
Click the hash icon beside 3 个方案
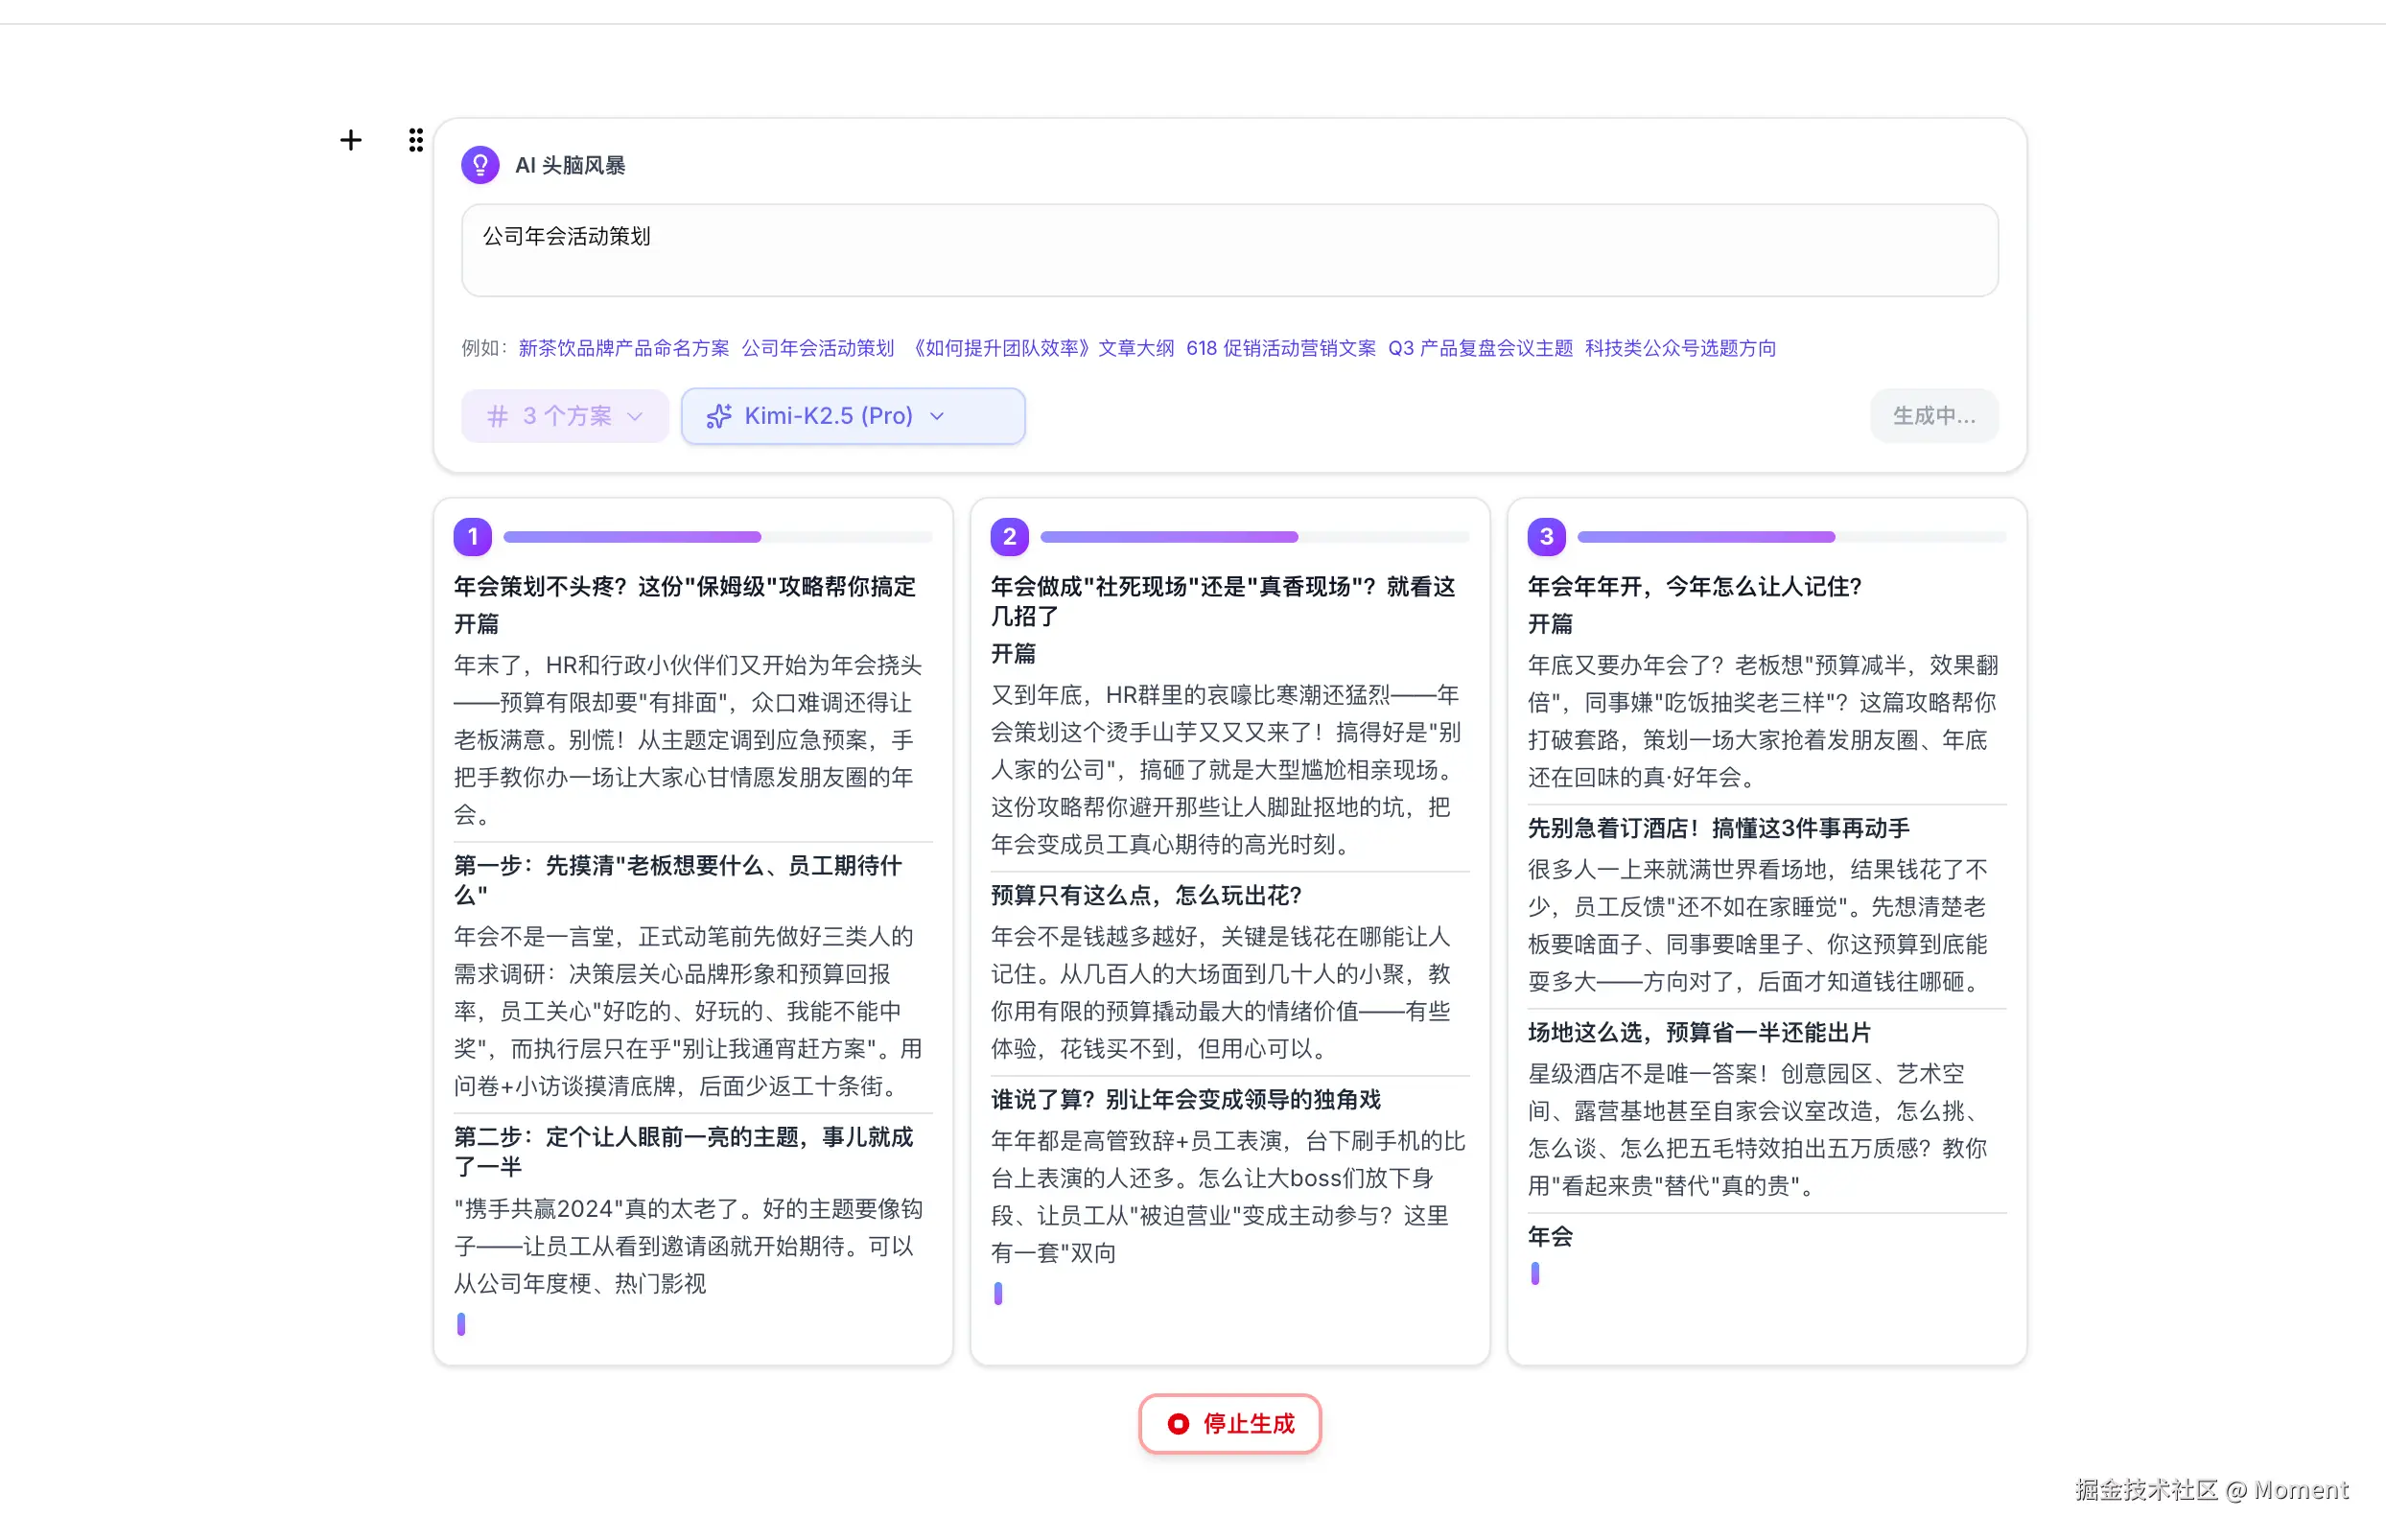pyautogui.click(x=498, y=416)
